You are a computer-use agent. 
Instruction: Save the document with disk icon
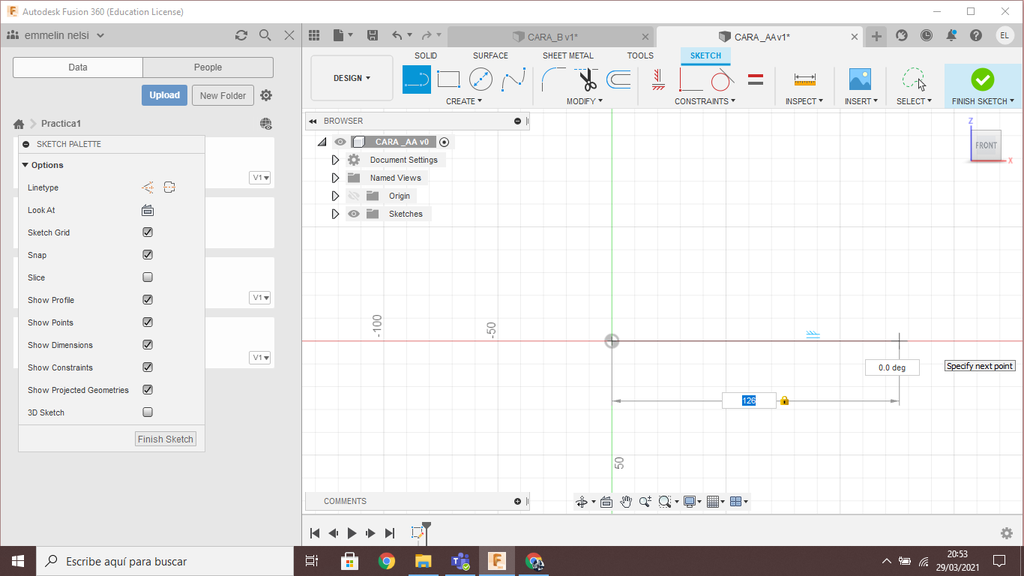[372, 35]
